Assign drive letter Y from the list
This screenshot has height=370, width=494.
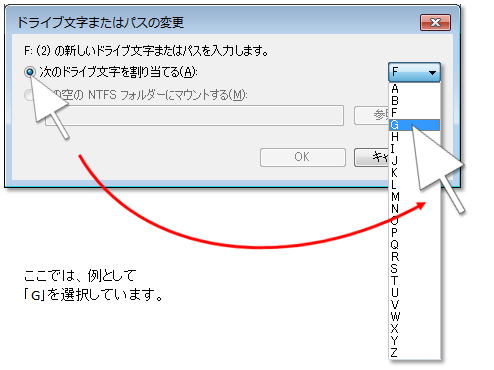[415, 341]
